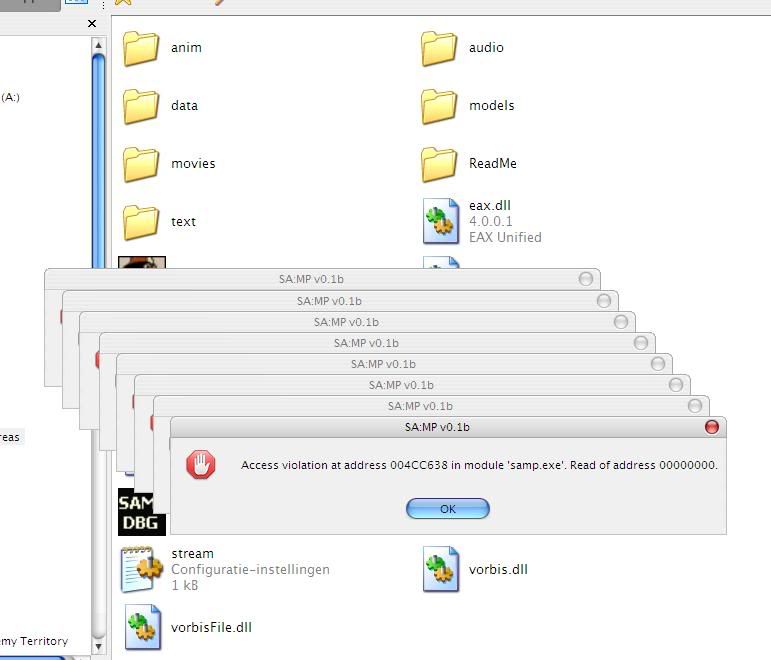Select the stream configuration file icon

point(142,569)
